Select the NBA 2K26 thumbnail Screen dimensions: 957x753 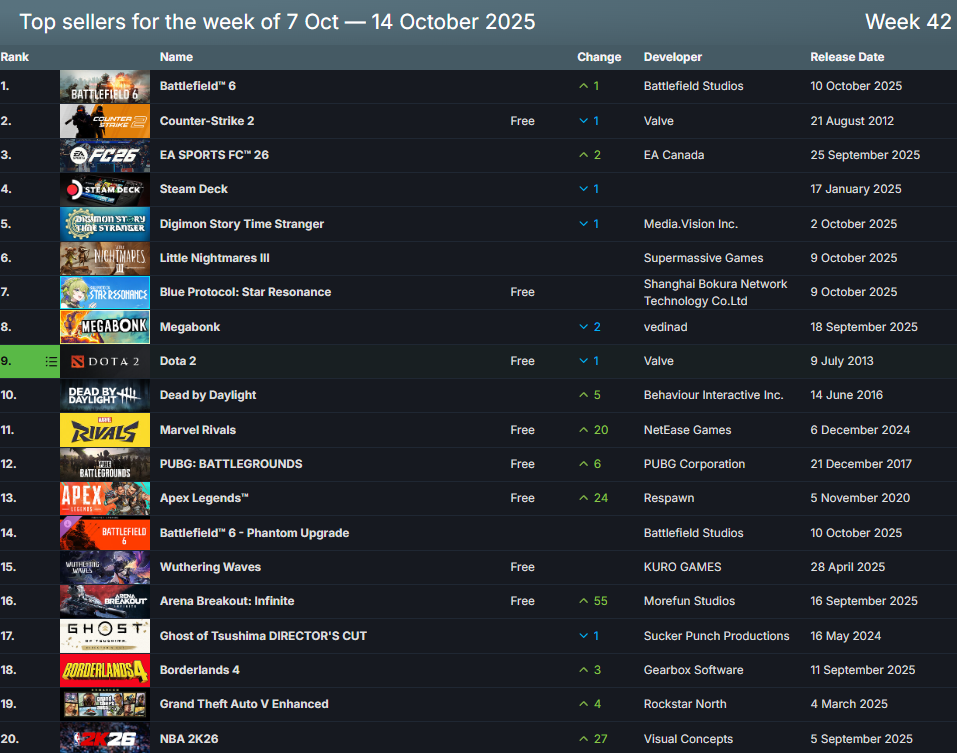(105, 738)
